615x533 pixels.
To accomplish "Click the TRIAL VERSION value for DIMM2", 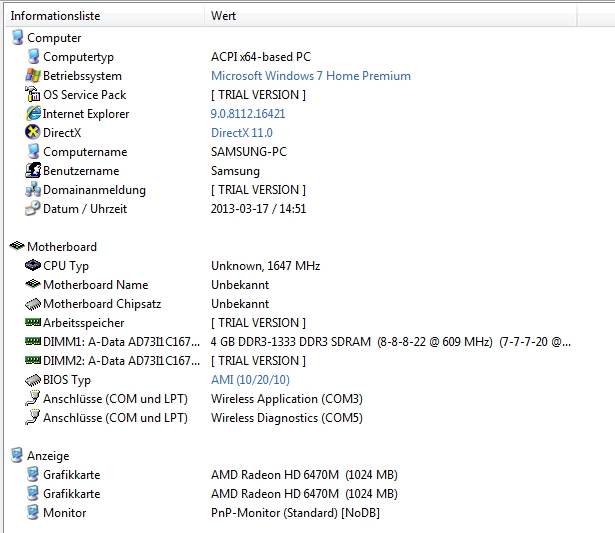I will [x=258, y=361].
